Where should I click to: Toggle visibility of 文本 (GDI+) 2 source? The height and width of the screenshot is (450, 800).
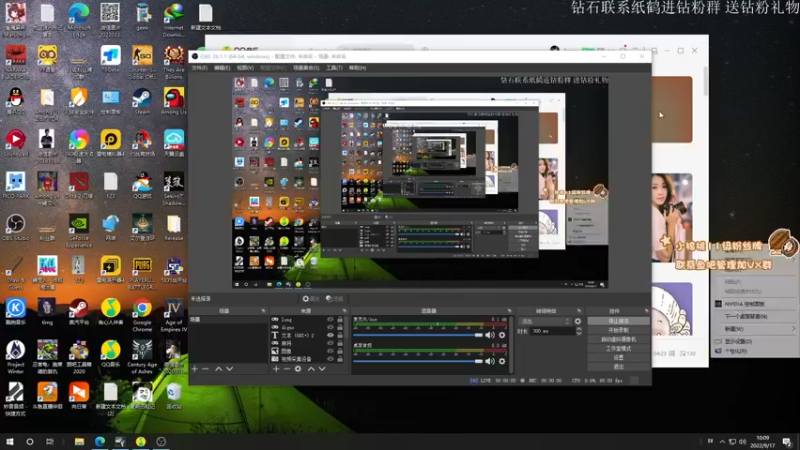click(x=330, y=335)
